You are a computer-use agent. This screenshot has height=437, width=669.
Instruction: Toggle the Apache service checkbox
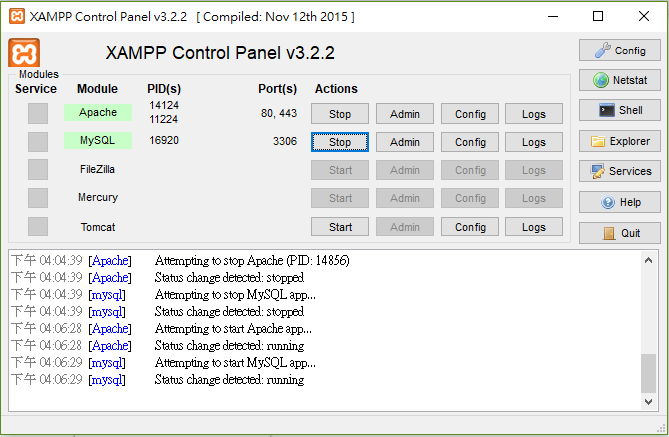pyautogui.click(x=38, y=114)
